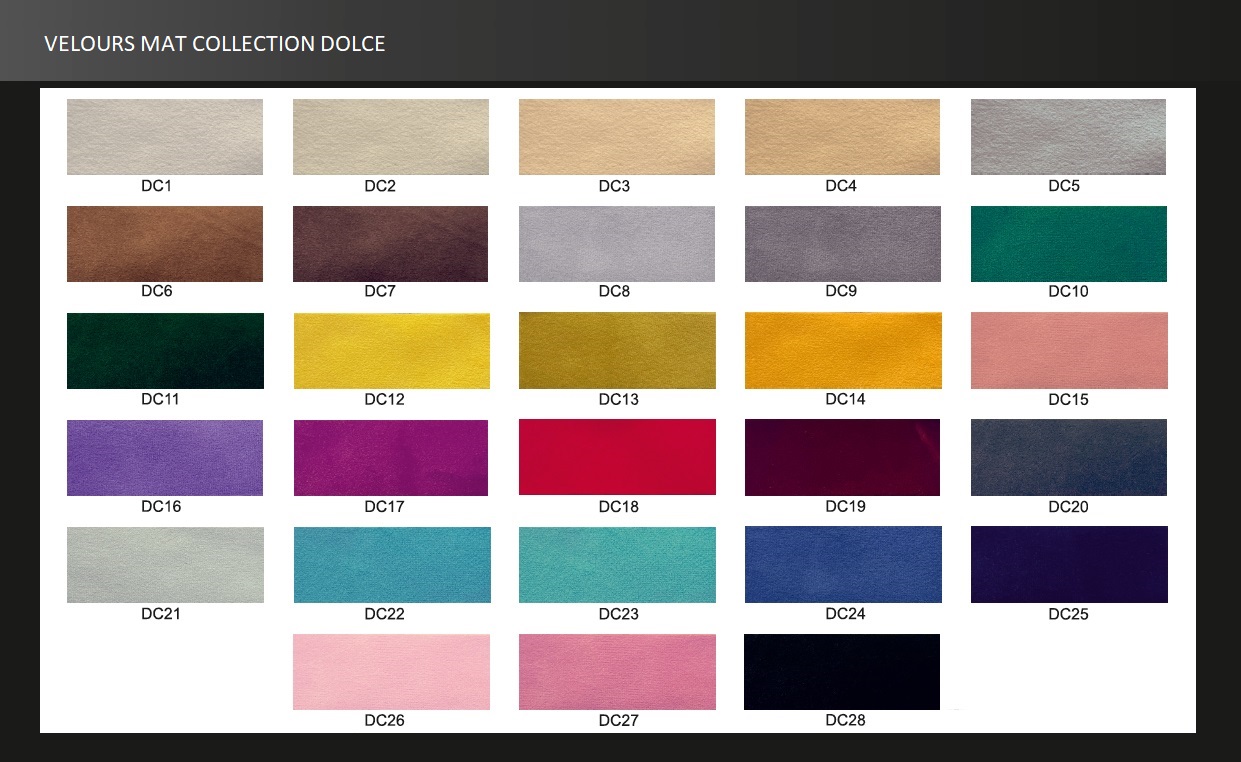Click the DC13 label text

click(618, 400)
